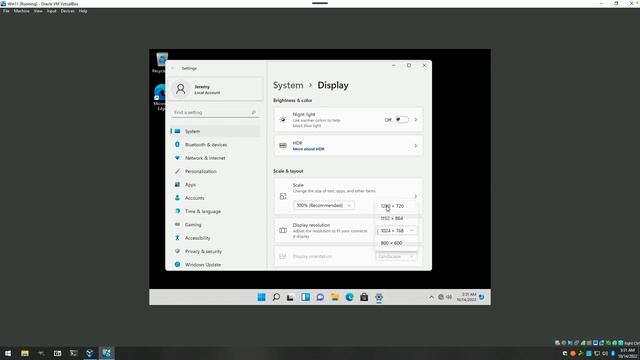Open Gaming in the Settings sidebar
640x360 pixels.
tap(215, 224)
